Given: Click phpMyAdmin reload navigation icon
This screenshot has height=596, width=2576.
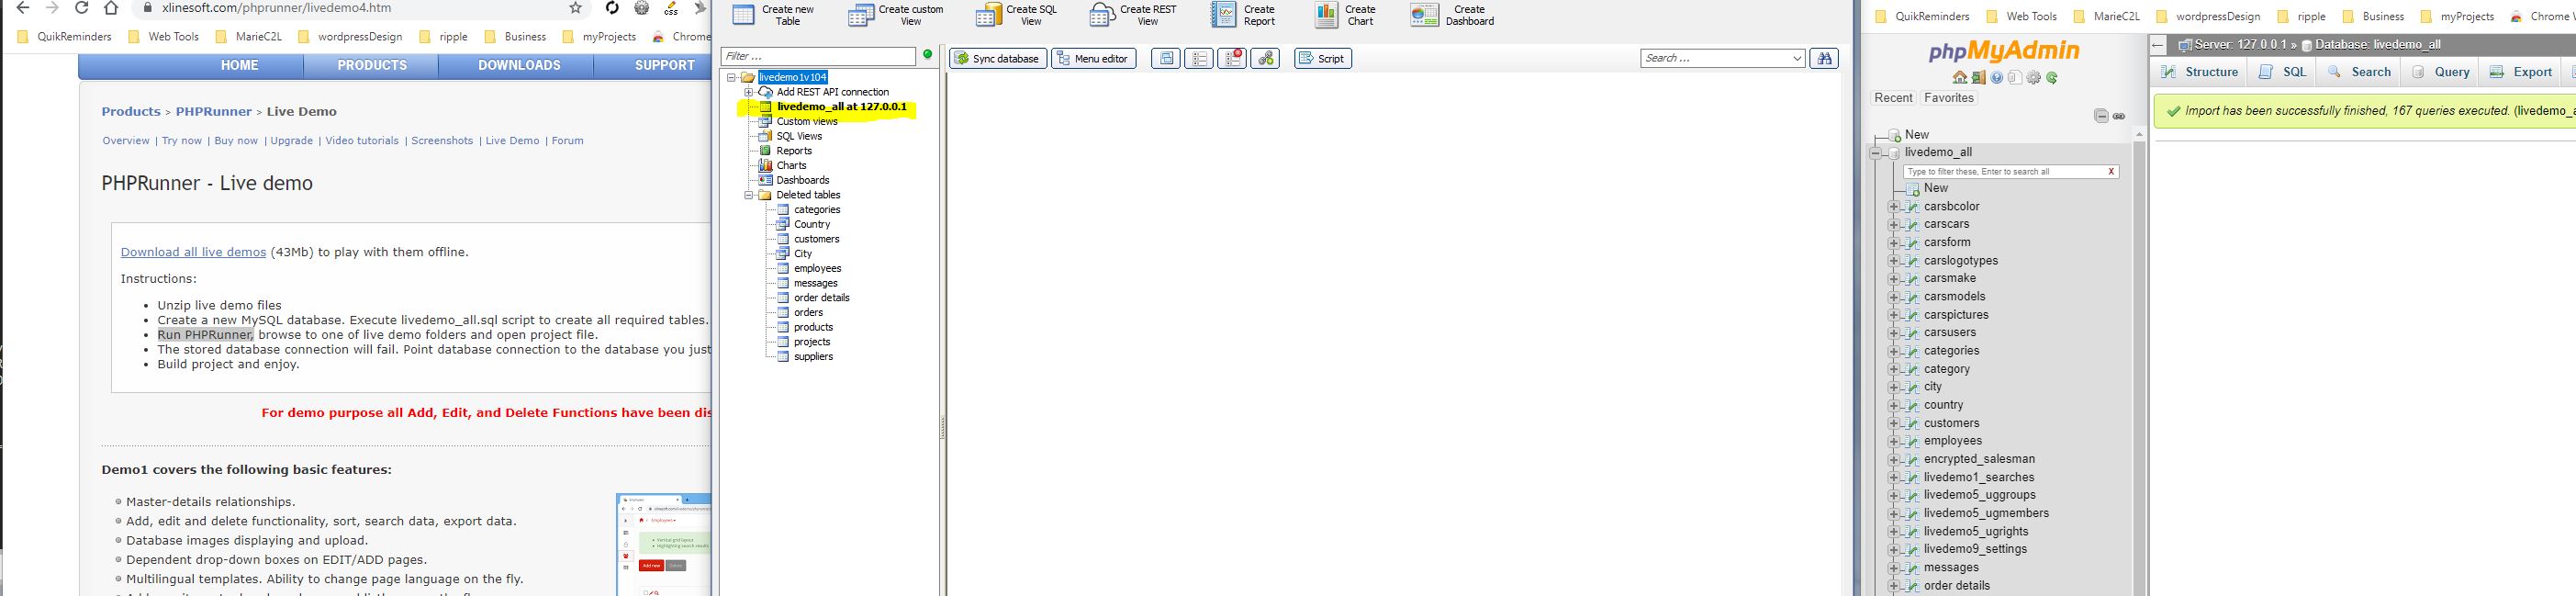Looking at the screenshot, I should coord(2052,78).
